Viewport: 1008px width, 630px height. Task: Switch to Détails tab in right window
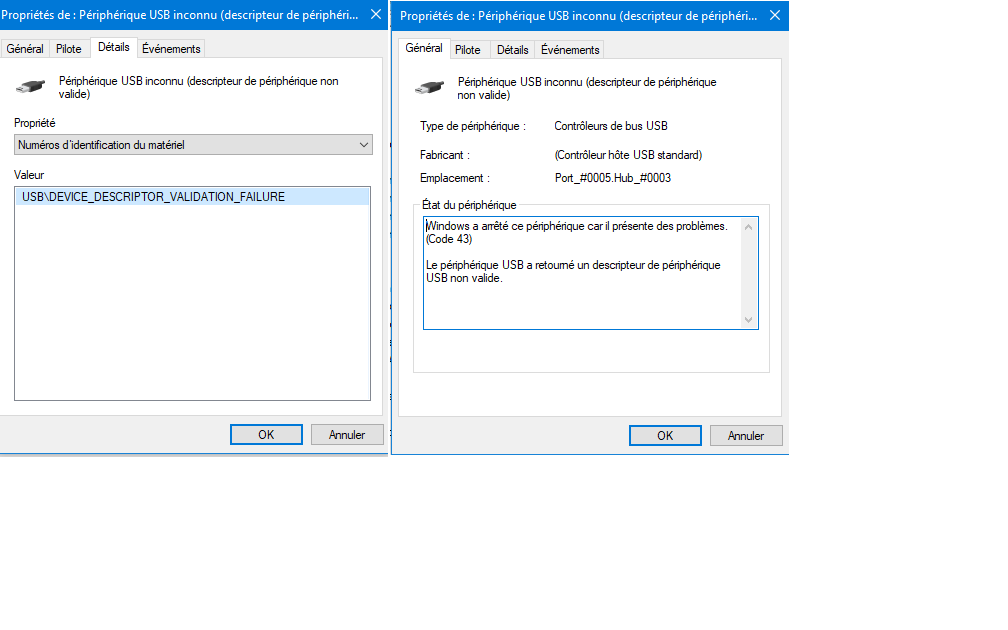coord(512,50)
